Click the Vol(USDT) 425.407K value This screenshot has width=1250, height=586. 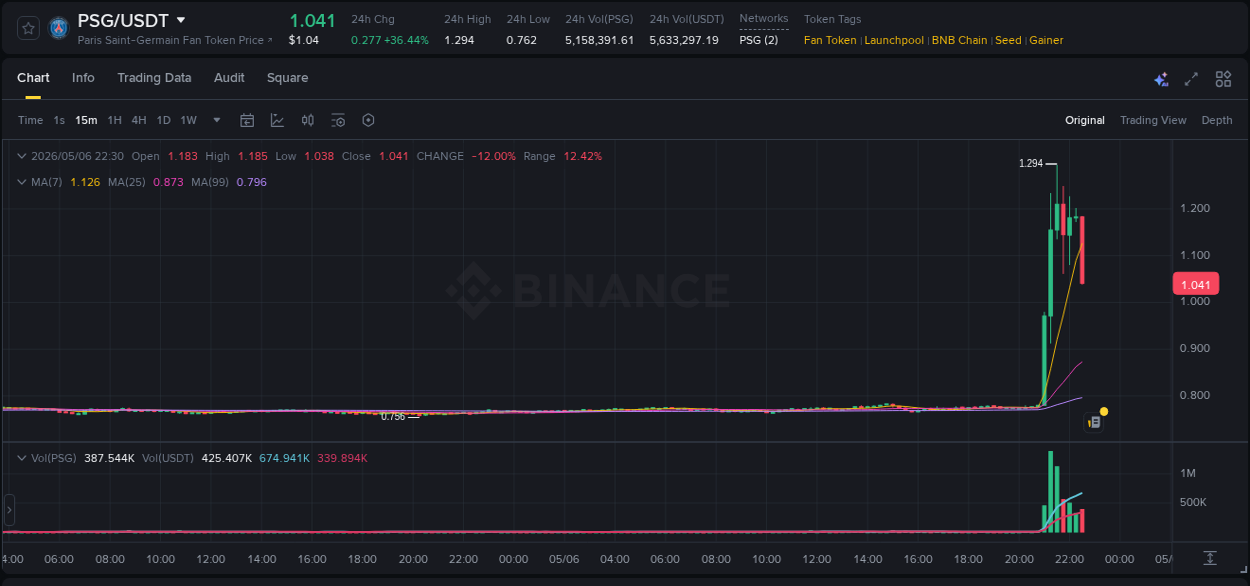(x=227, y=458)
